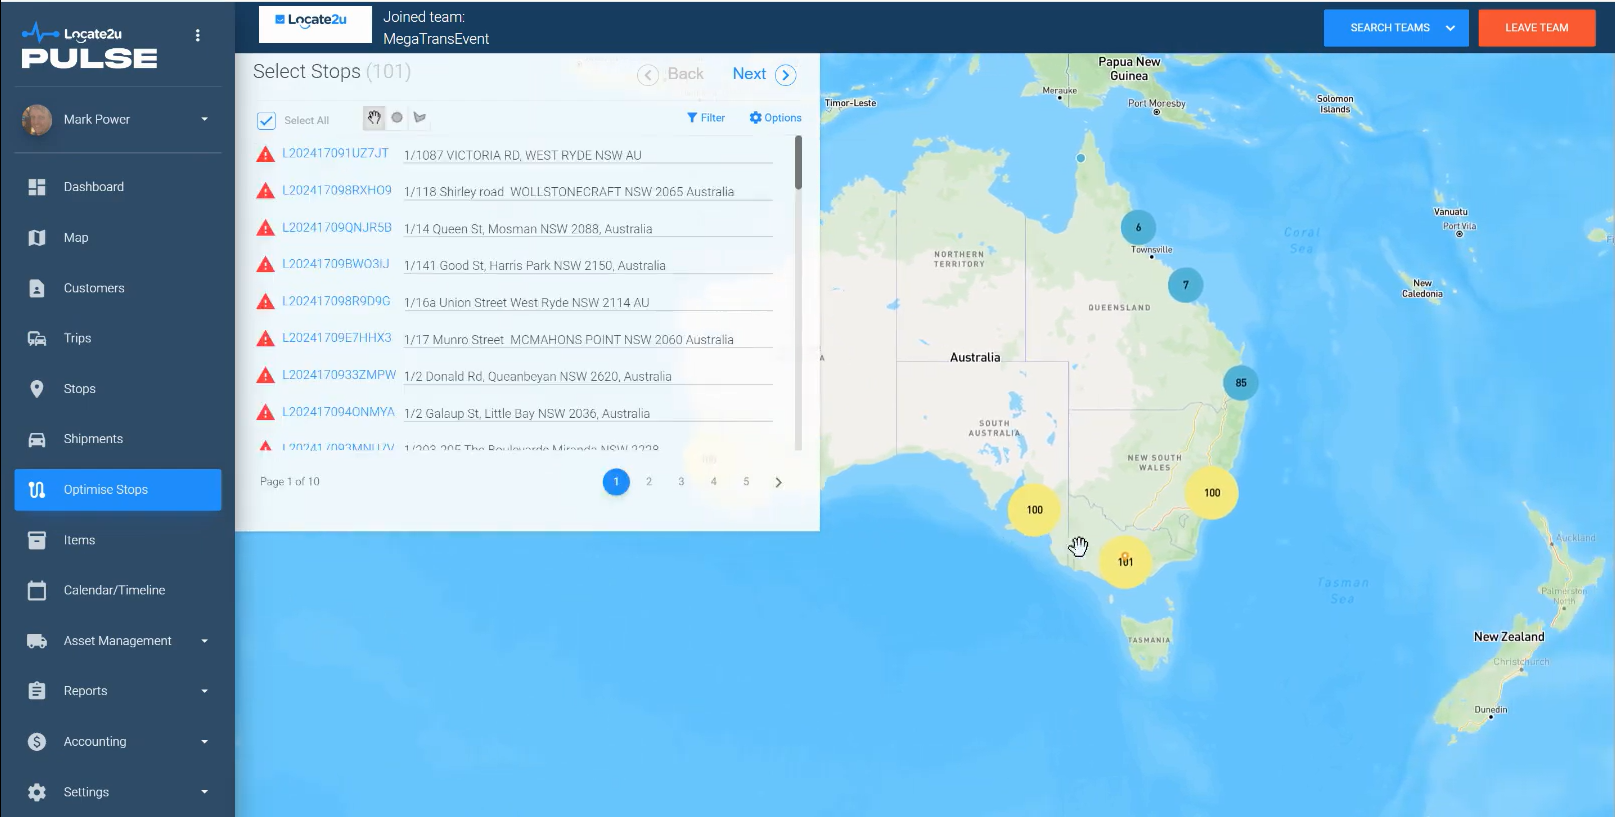Go to Shipments in the sidebar
Viewport: 1615px width, 817px height.
tap(93, 439)
